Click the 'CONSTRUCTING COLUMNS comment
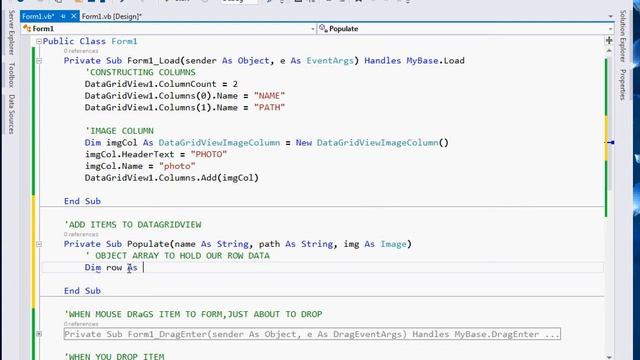The height and width of the screenshot is (360, 640). click(140, 72)
